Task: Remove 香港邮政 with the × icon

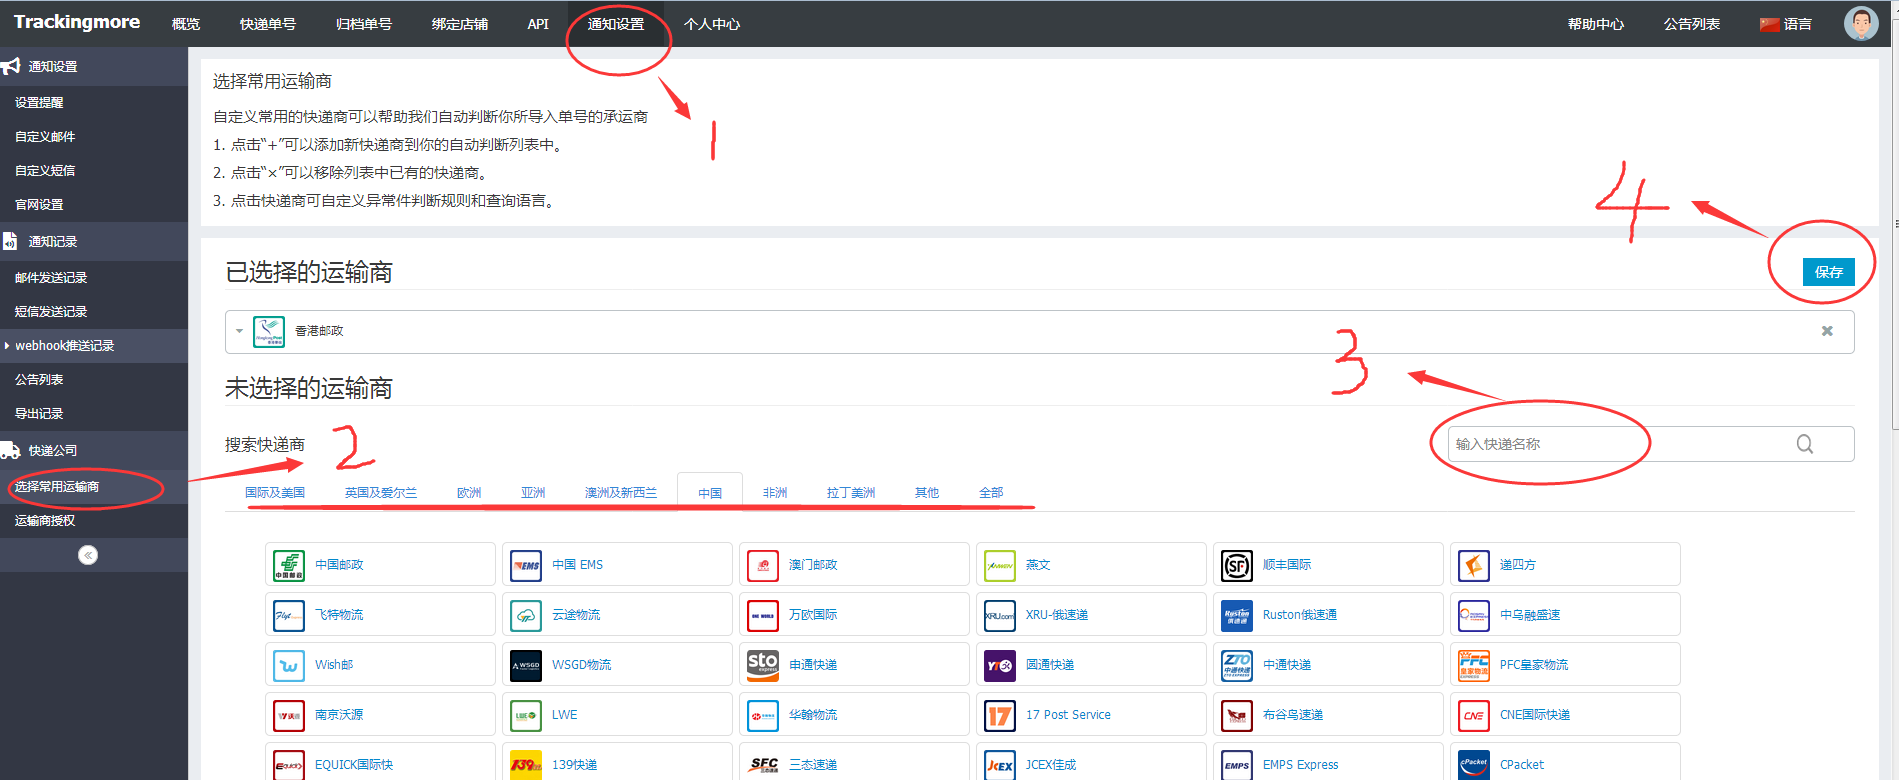Action: [x=1827, y=331]
